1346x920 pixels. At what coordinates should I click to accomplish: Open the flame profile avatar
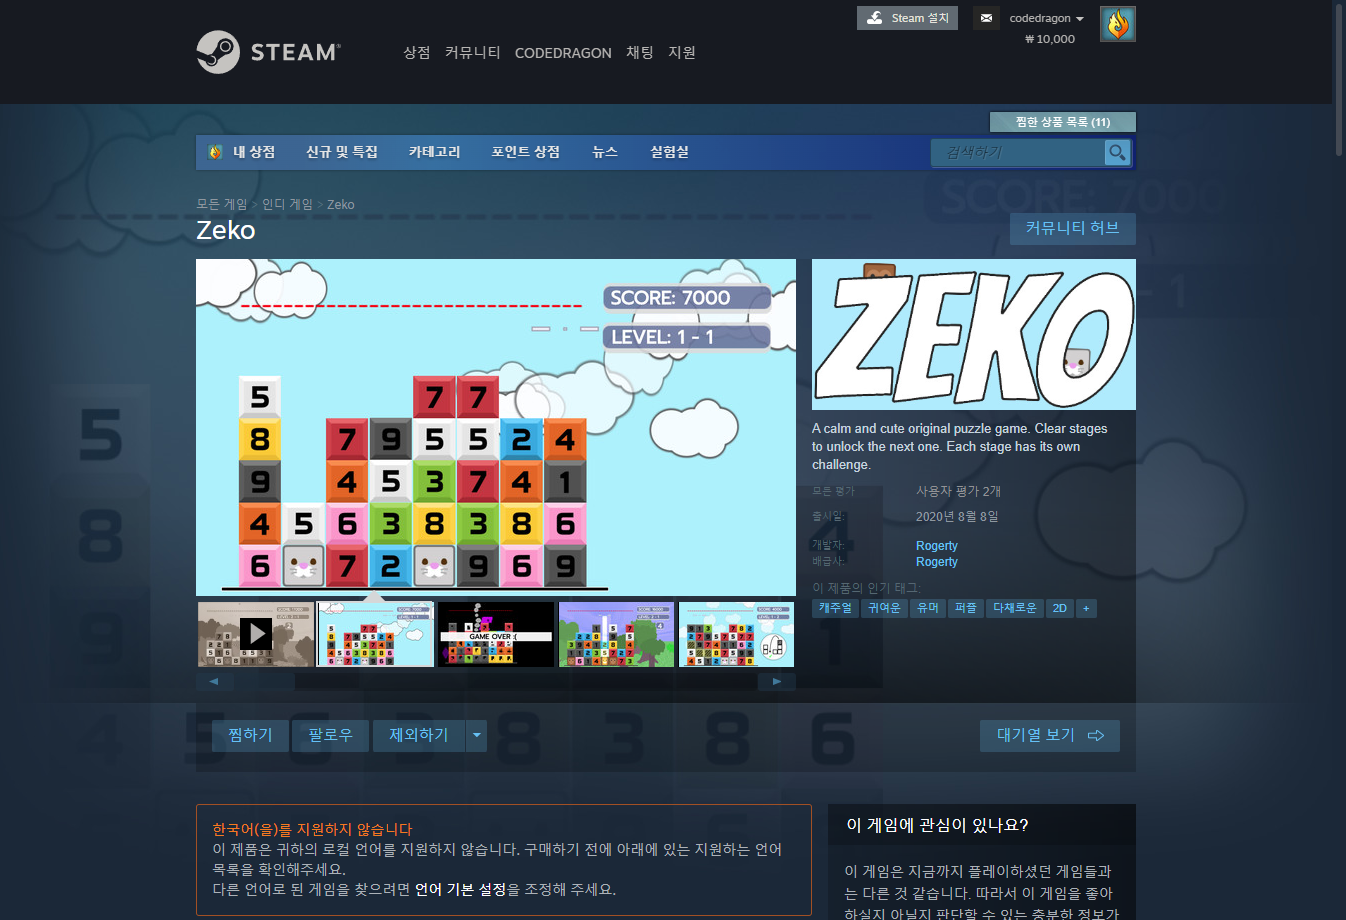coord(1118,24)
